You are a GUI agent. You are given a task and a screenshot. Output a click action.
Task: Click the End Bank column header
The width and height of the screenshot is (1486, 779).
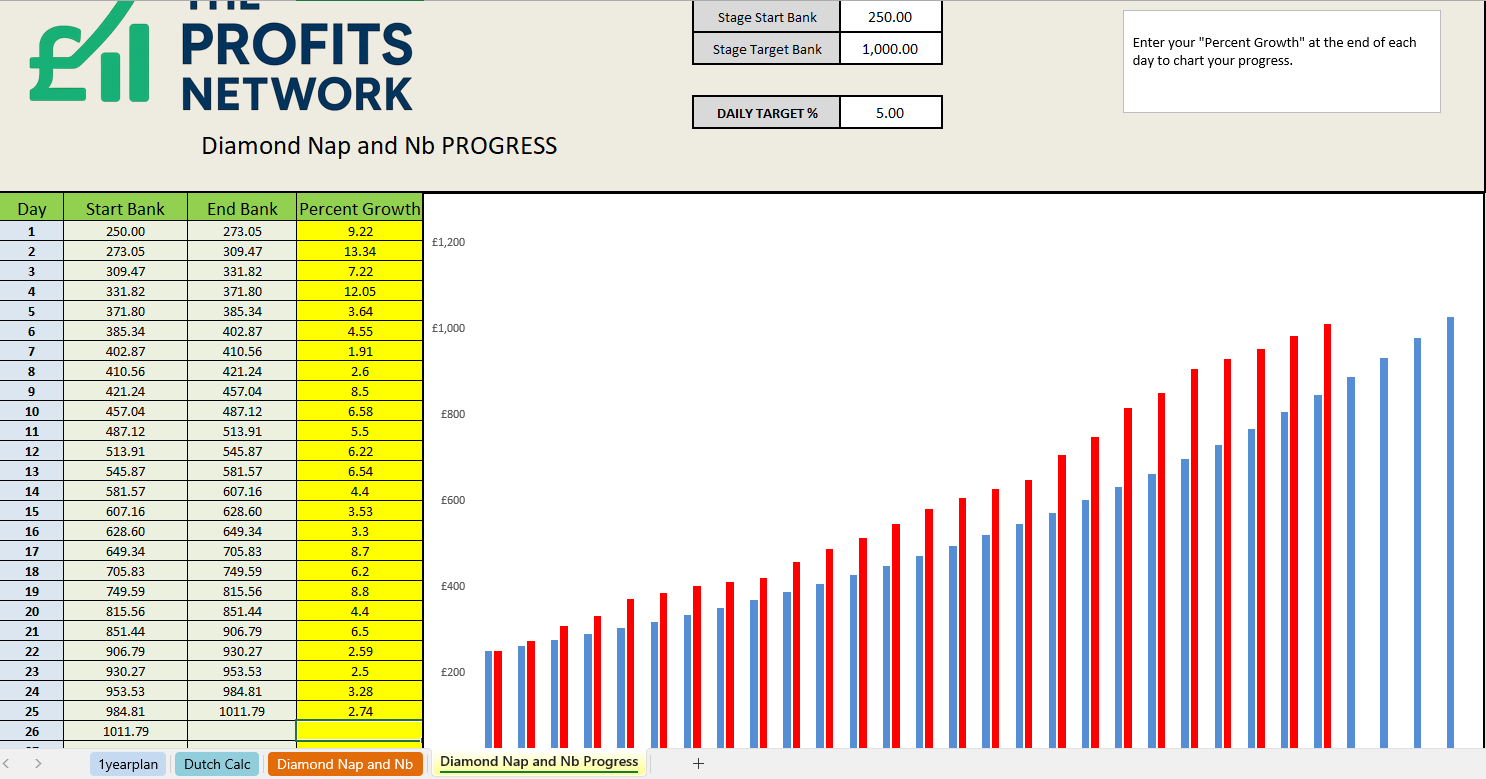coord(242,209)
